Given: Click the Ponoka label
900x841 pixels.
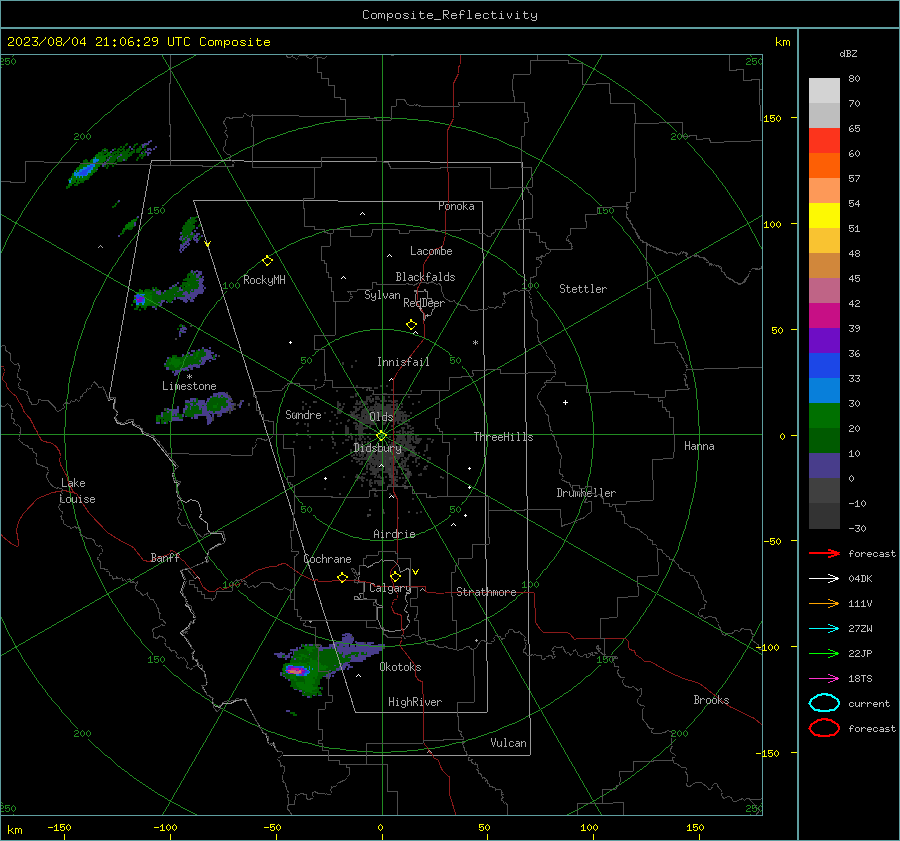Looking at the screenshot, I should [x=456, y=206].
